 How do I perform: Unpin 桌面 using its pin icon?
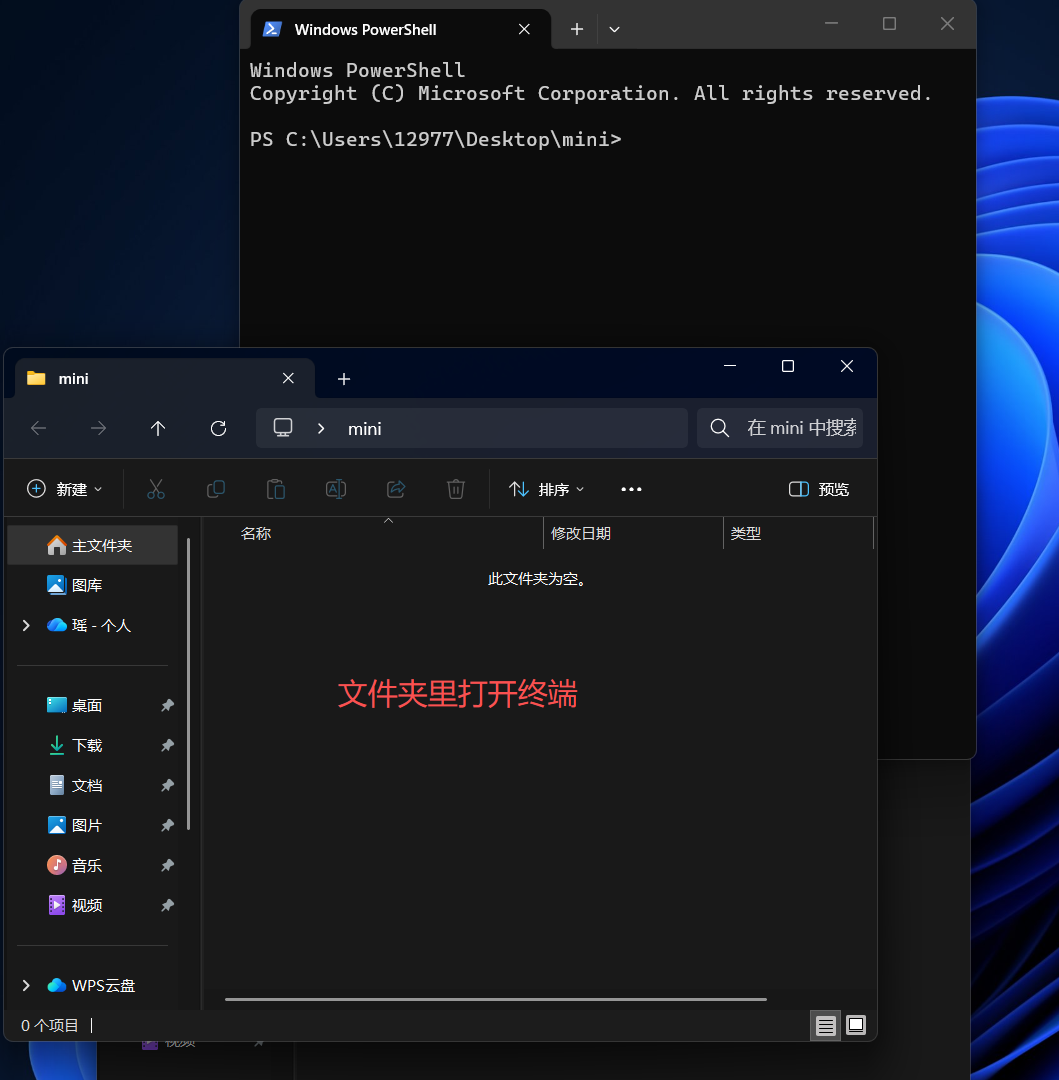167,705
